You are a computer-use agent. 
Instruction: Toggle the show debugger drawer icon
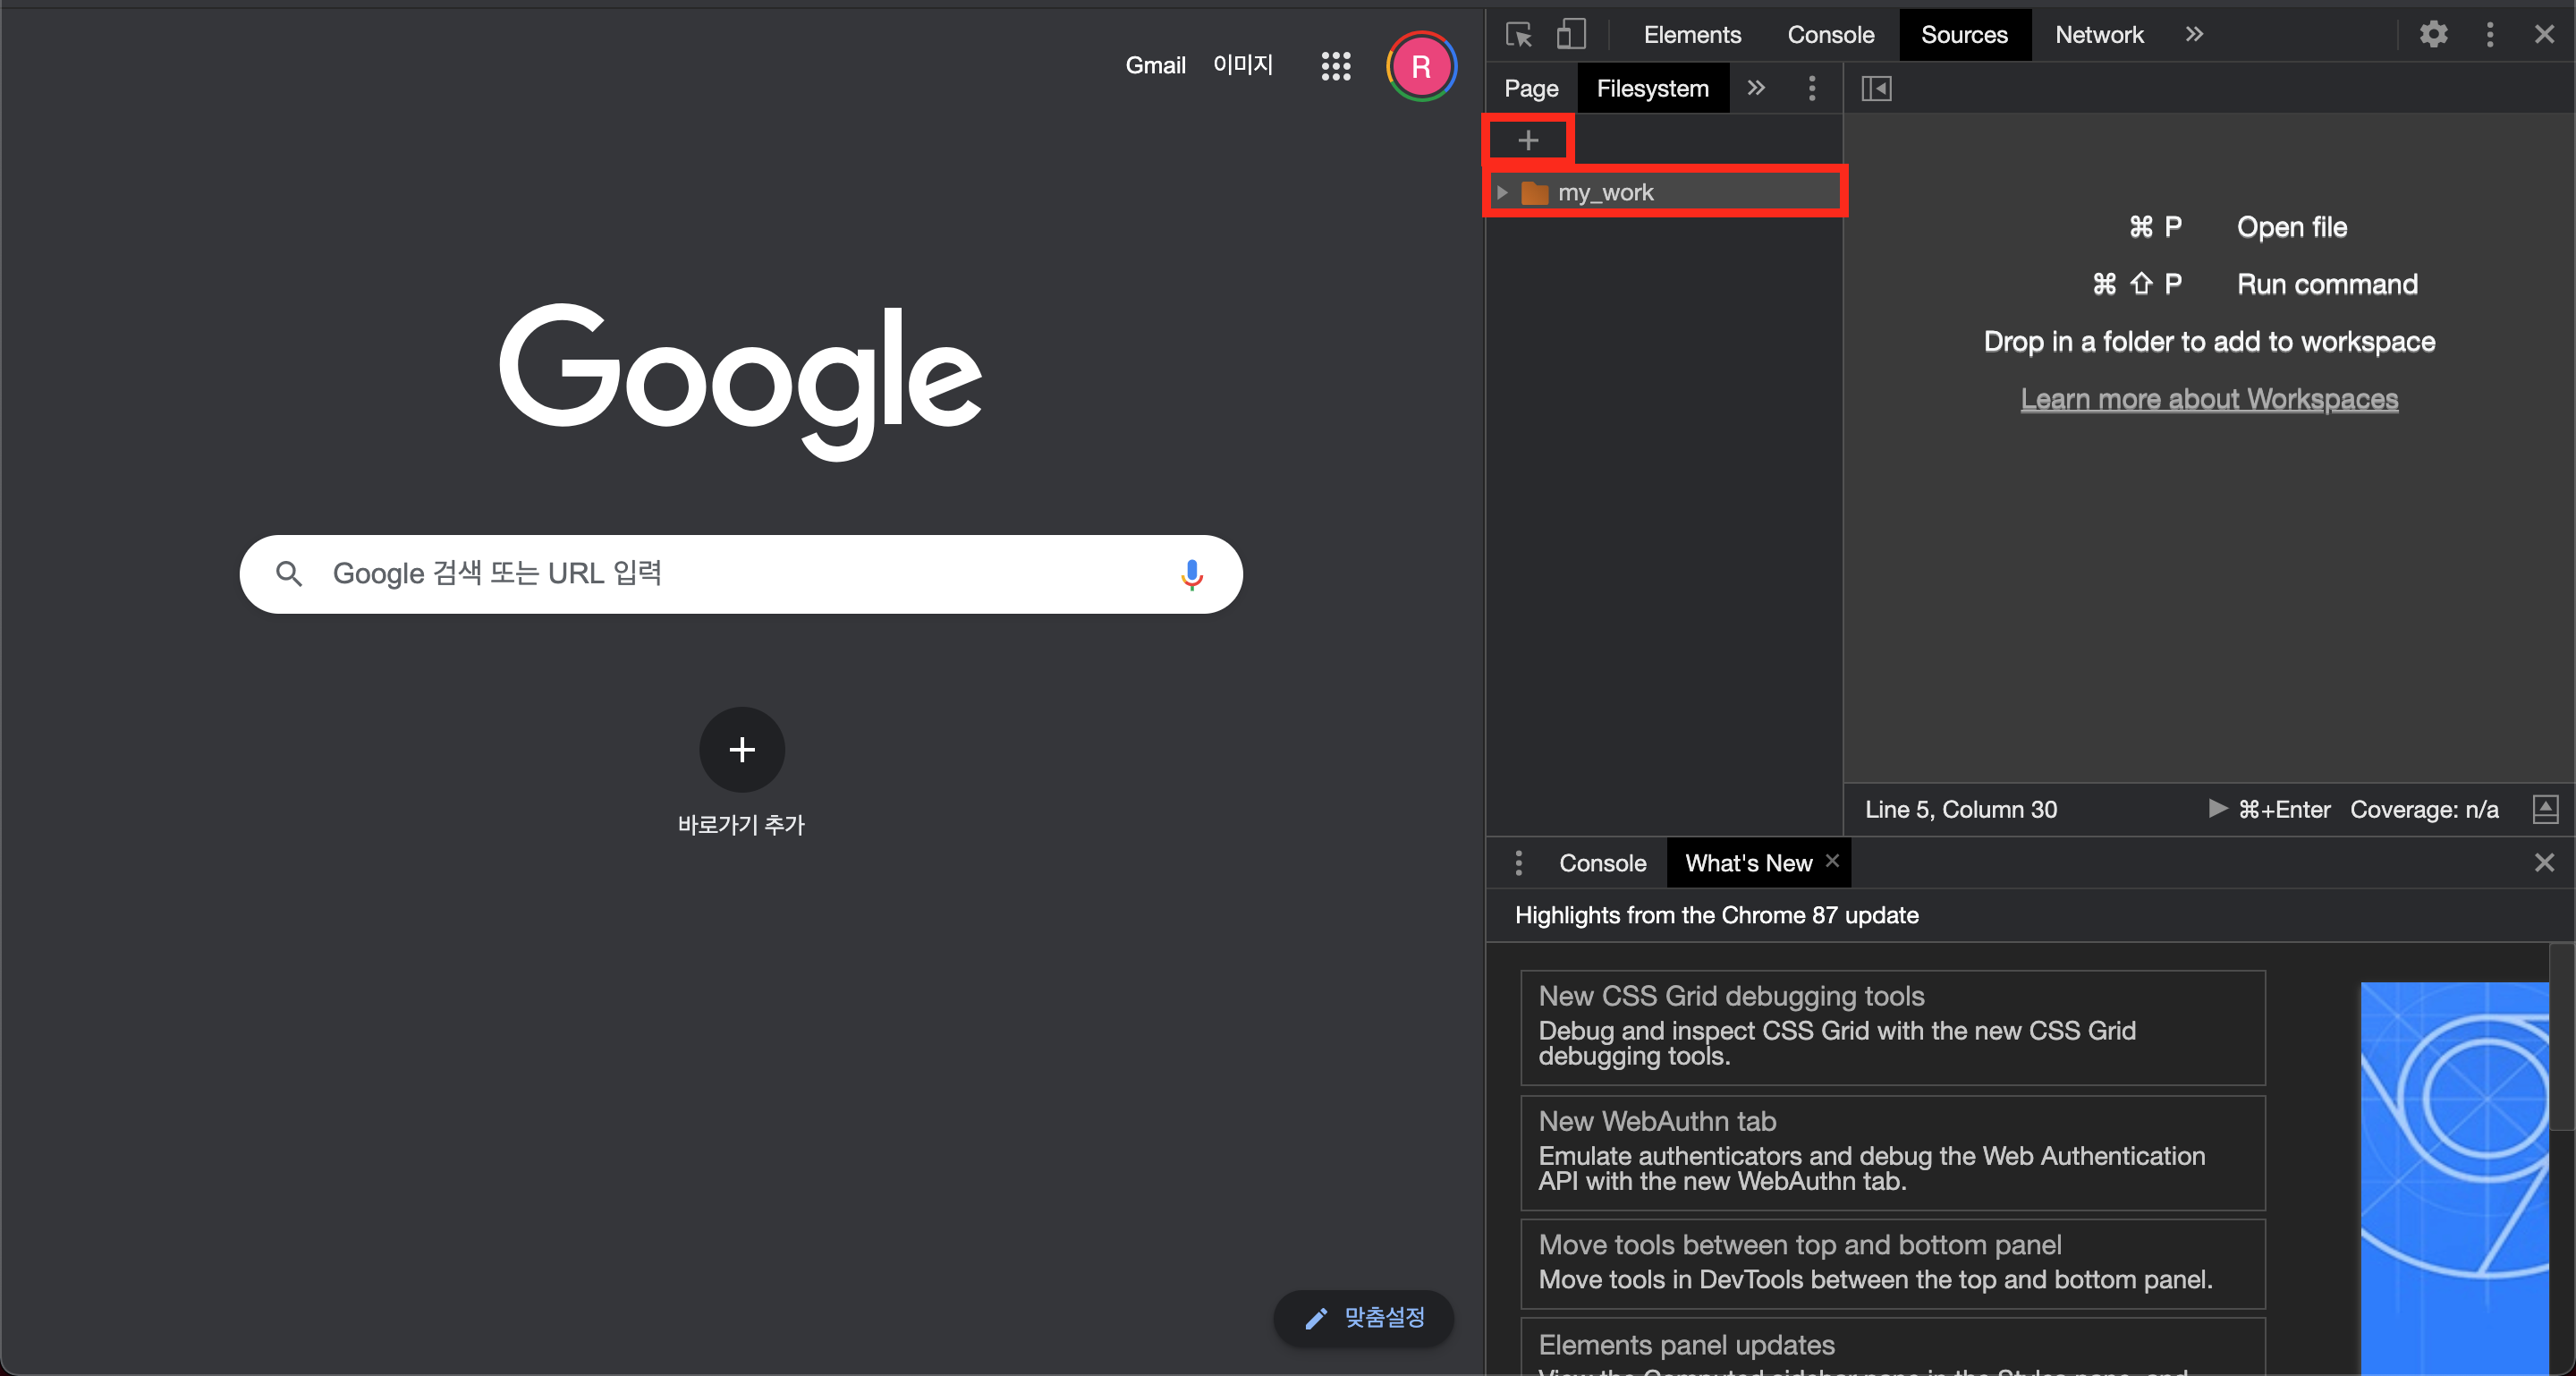pyautogui.click(x=2545, y=810)
